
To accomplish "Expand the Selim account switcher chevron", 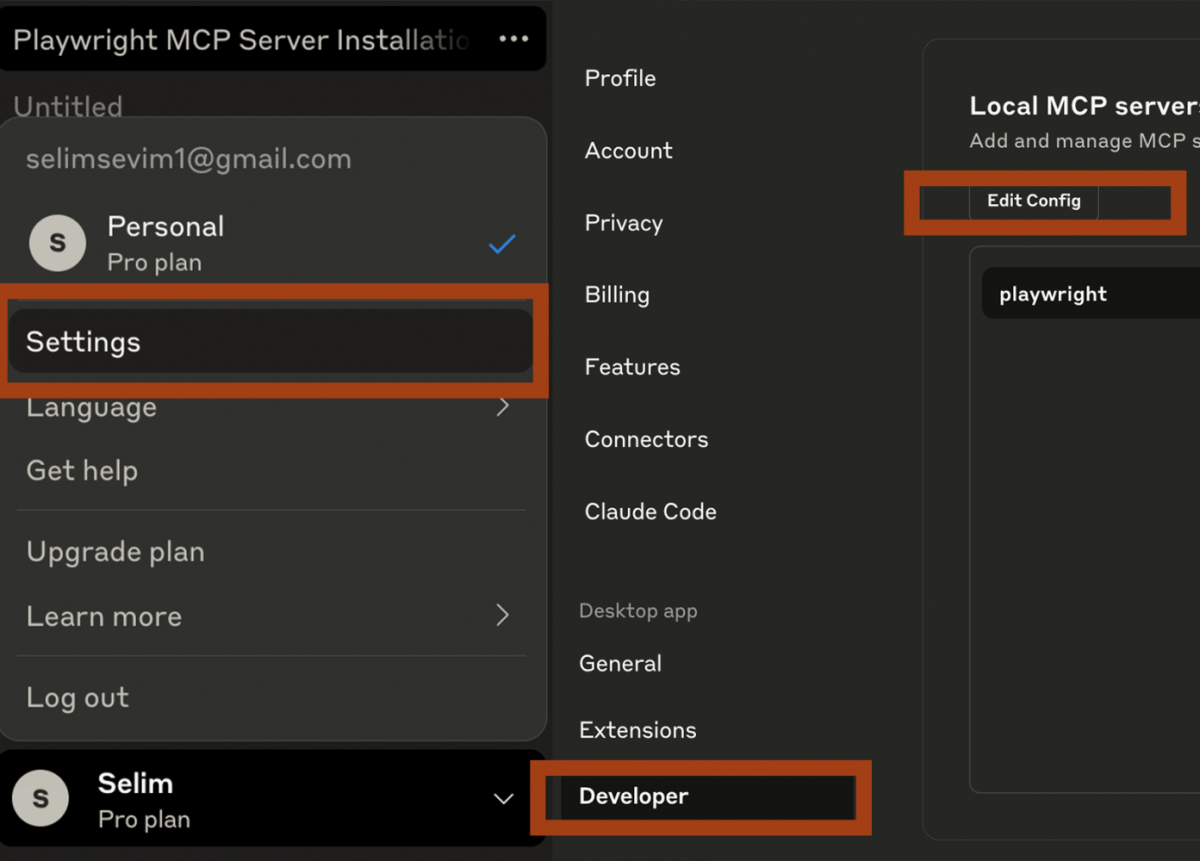I will pos(503,798).
